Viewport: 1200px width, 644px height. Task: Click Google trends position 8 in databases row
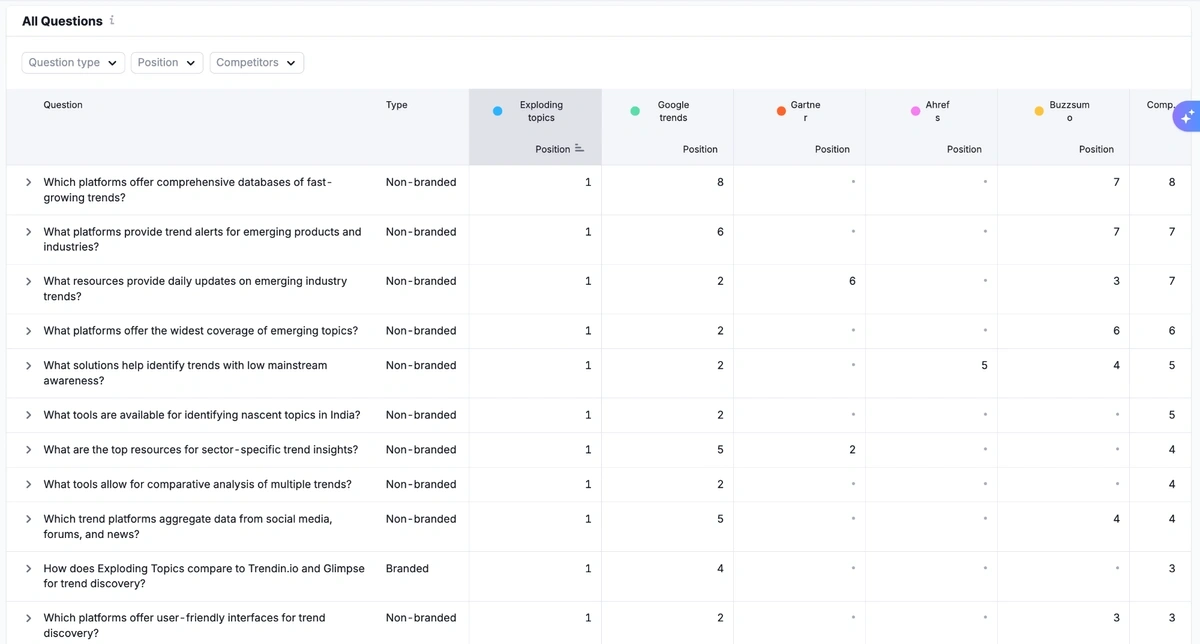720,182
